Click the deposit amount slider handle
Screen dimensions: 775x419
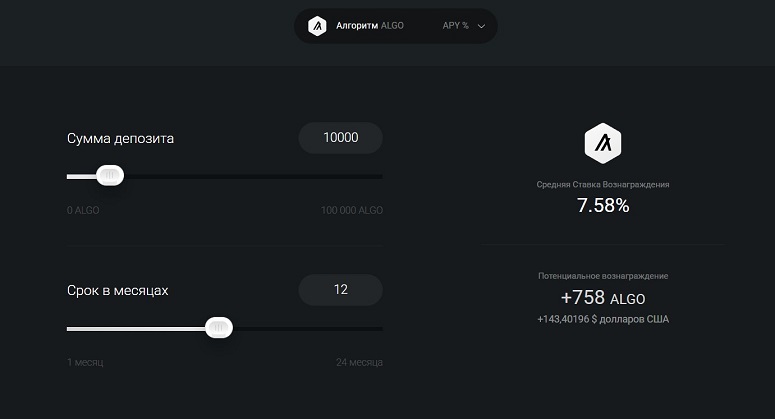(x=110, y=175)
